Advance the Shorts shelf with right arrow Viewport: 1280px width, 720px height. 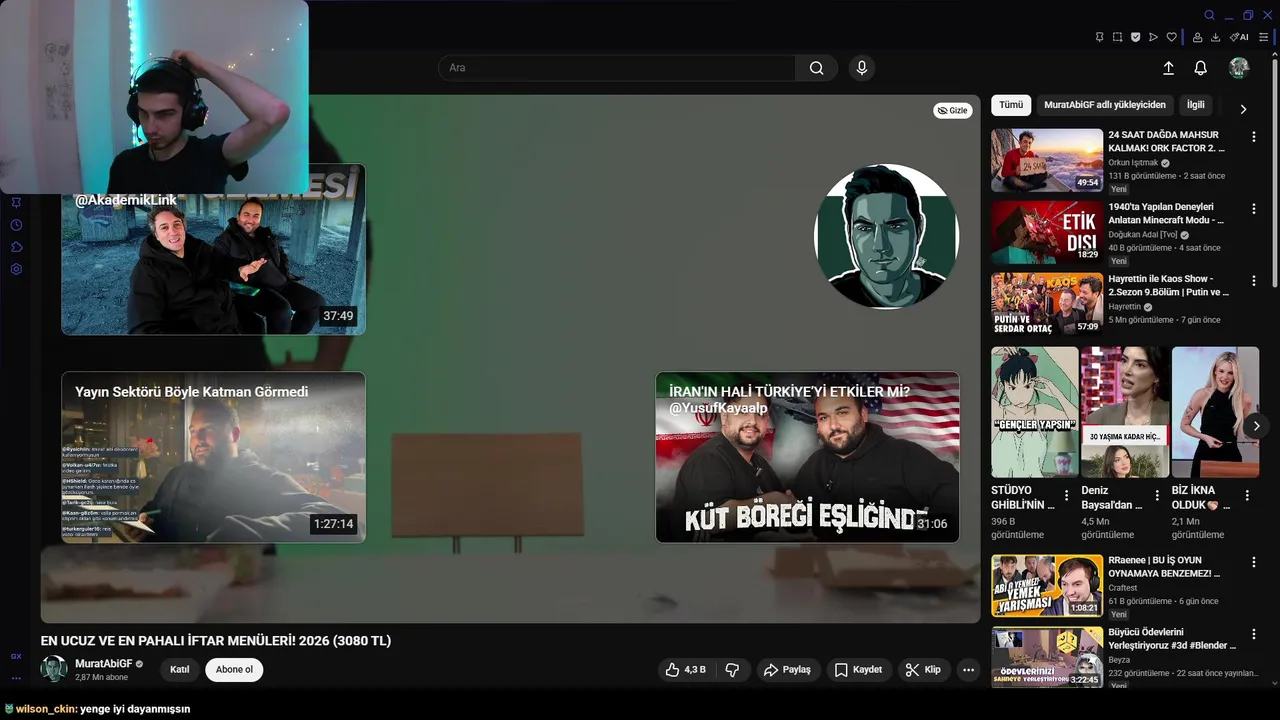pyautogui.click(x=1256, y=426)
